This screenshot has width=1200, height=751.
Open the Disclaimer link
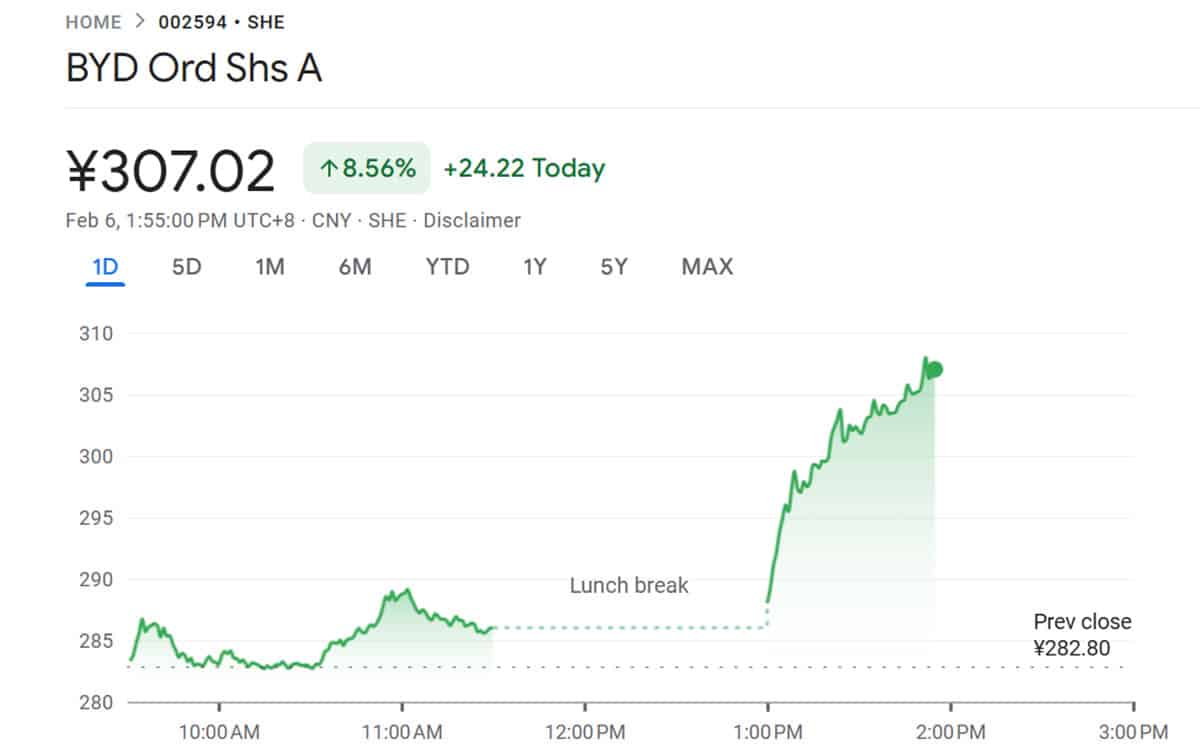[x=471, y=220]
